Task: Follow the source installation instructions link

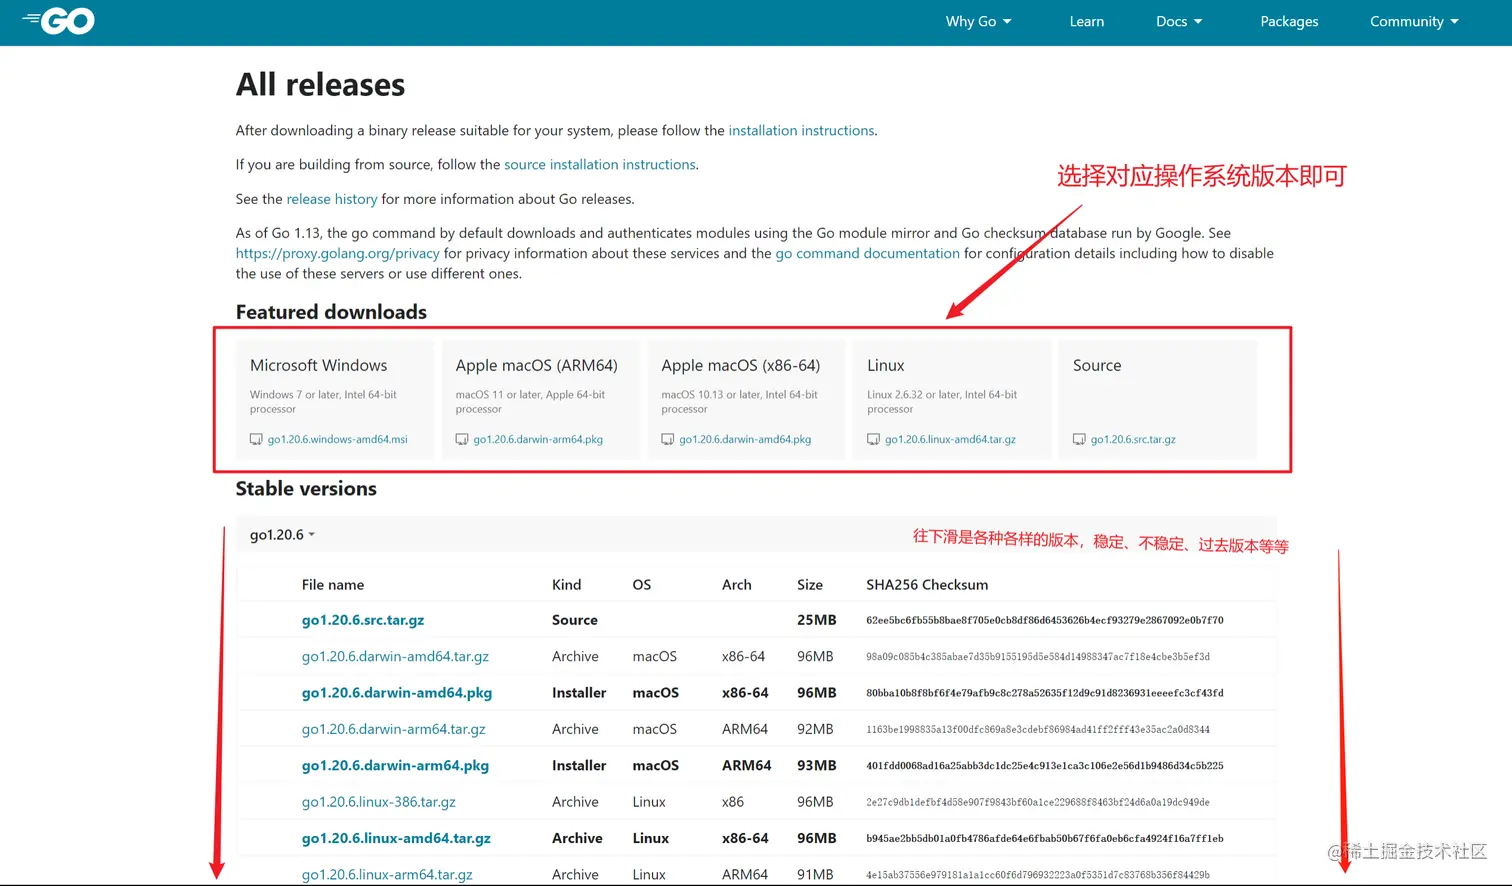Action: click(600, 164)
